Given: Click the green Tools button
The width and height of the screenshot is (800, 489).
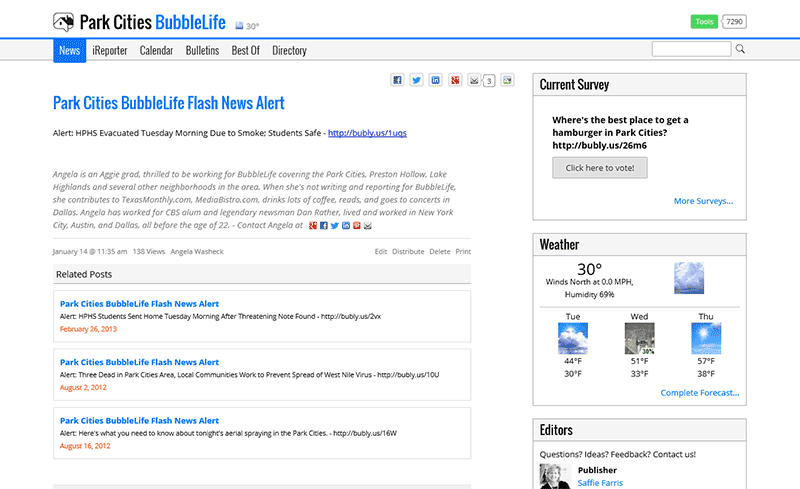Looking at the screenshot, I should 704,21.
